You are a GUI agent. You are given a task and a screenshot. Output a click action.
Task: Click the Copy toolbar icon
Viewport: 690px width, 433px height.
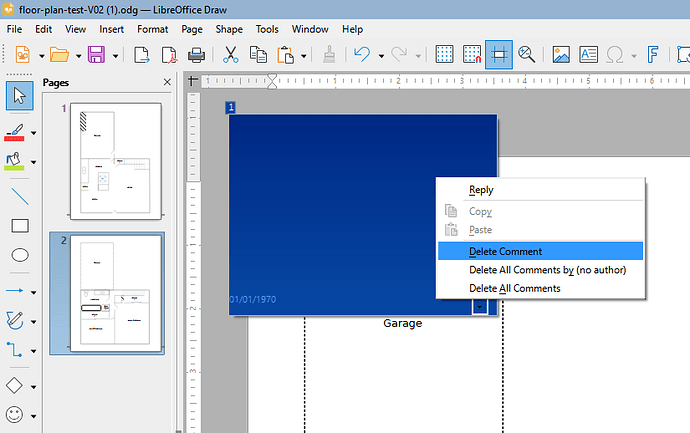(x=258, y=55)
